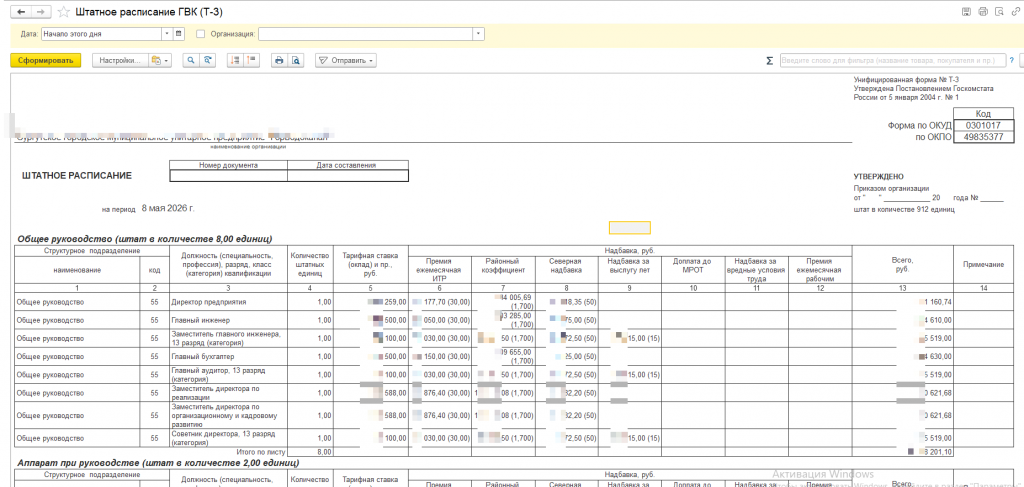Screen dimensions: 1024x487
Task: Click the 'Районный коэффициент' column header
Action: click(x=502, y=265)
